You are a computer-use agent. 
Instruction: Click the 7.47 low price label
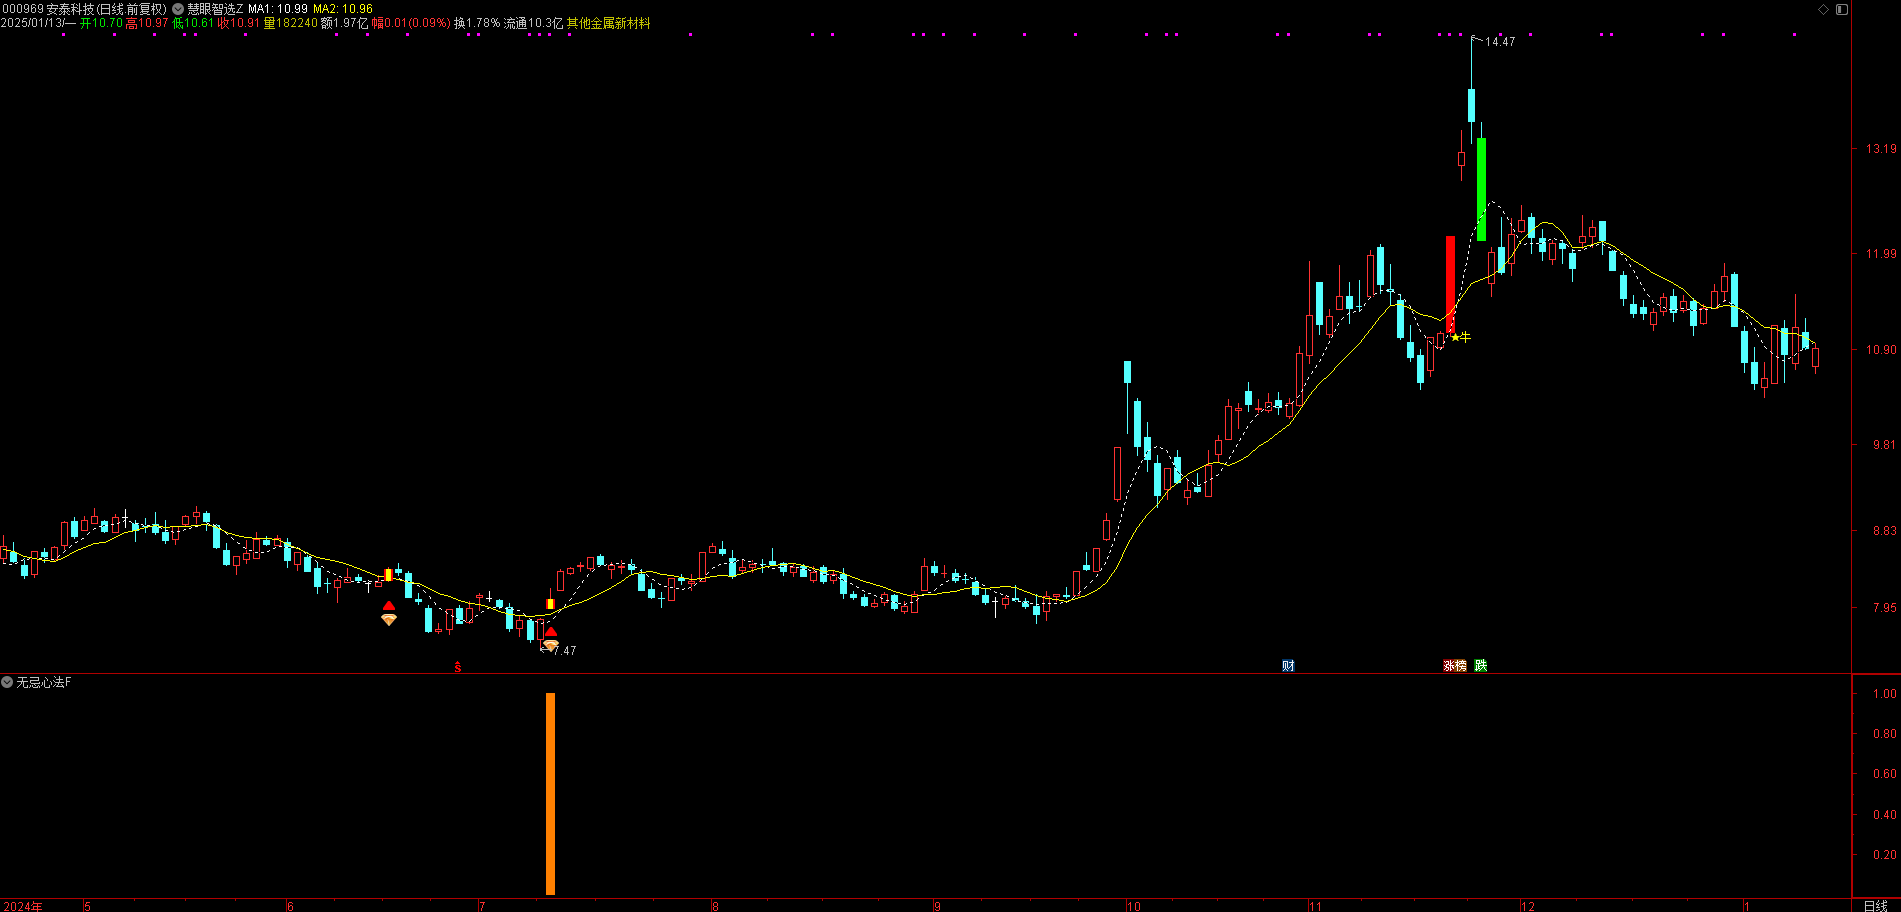[x=564, y=651]
